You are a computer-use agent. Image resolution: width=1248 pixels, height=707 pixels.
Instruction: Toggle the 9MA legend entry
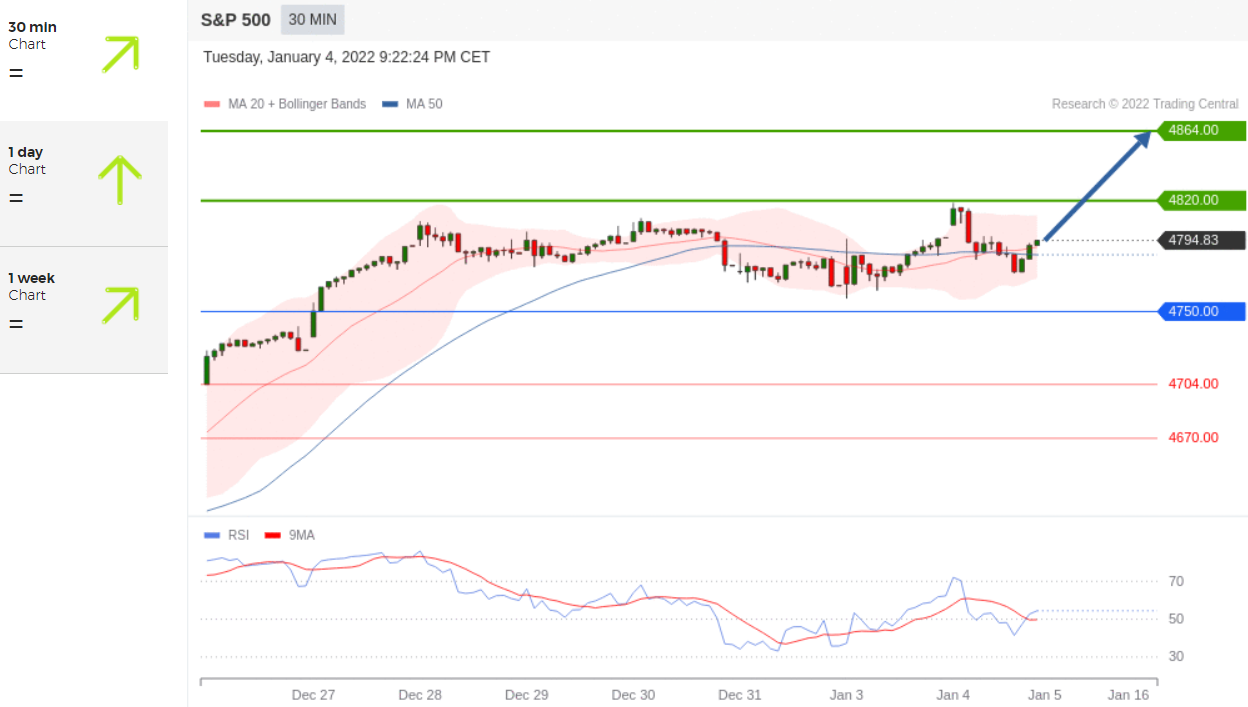[289, 535]
